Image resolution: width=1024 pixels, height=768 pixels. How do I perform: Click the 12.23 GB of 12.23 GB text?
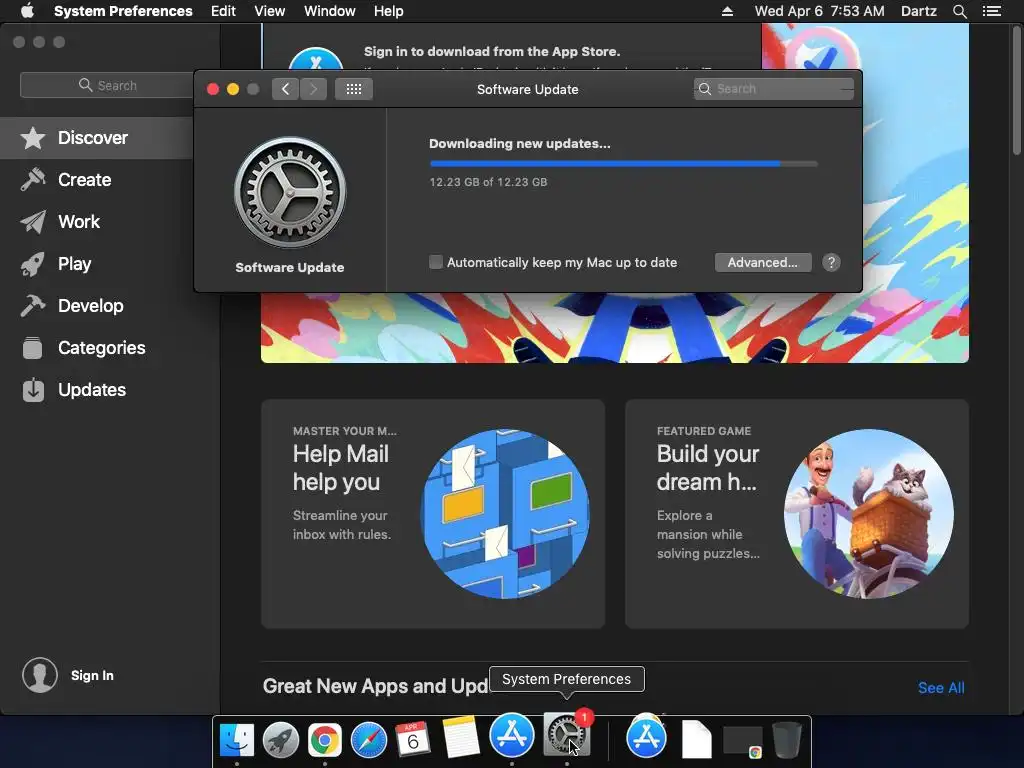(x=488, y=182)
